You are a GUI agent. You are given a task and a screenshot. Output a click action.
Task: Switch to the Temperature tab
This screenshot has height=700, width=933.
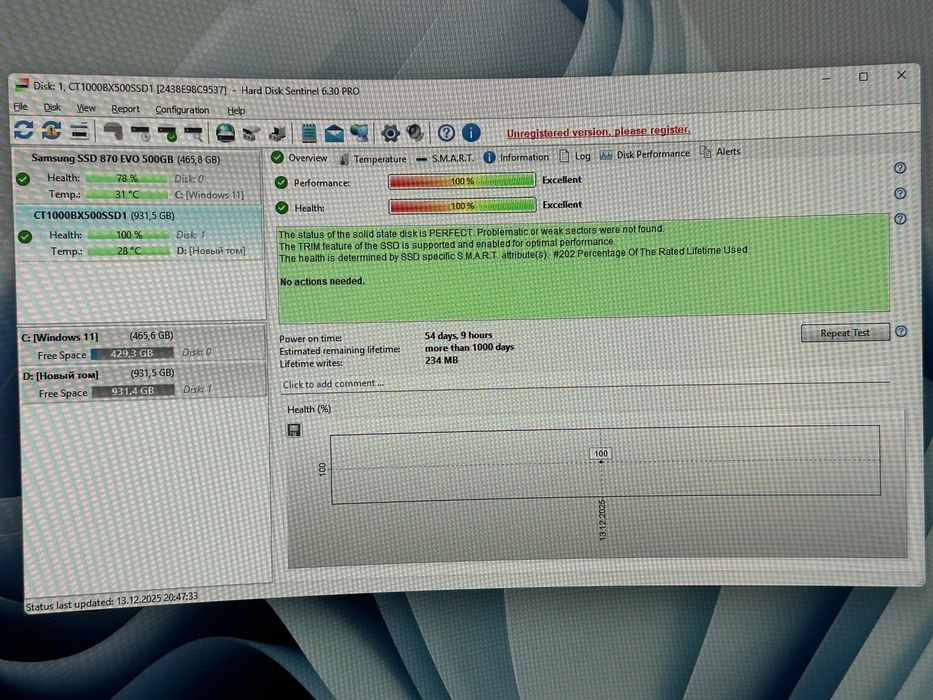(x=373, y=159)
